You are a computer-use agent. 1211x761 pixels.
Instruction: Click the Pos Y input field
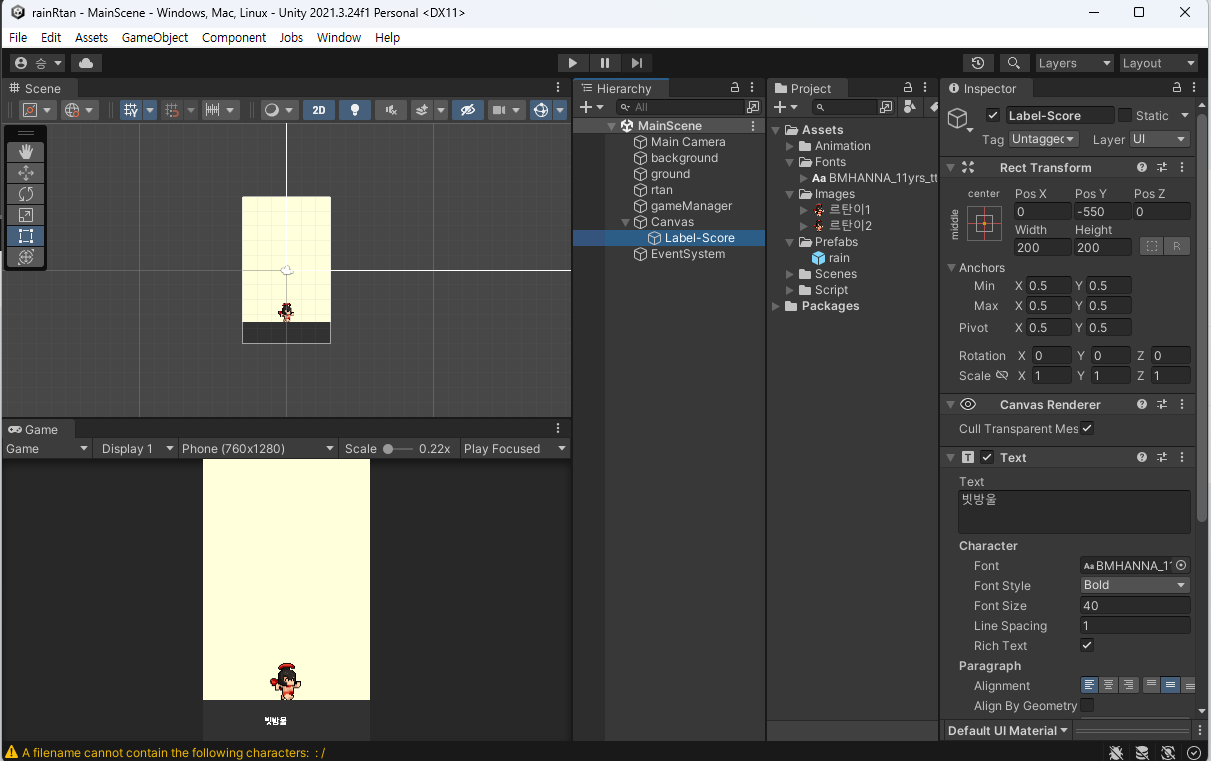click(1103, 212)
